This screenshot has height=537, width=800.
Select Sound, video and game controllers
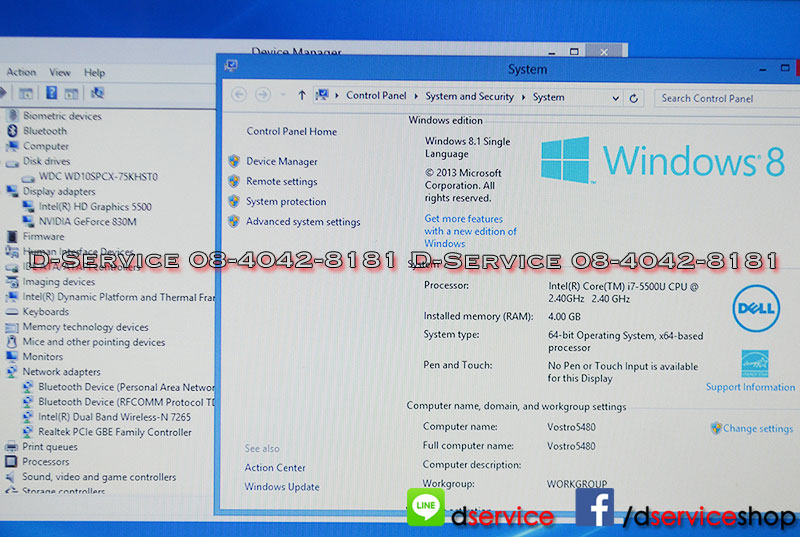click(x=99, y=477)
